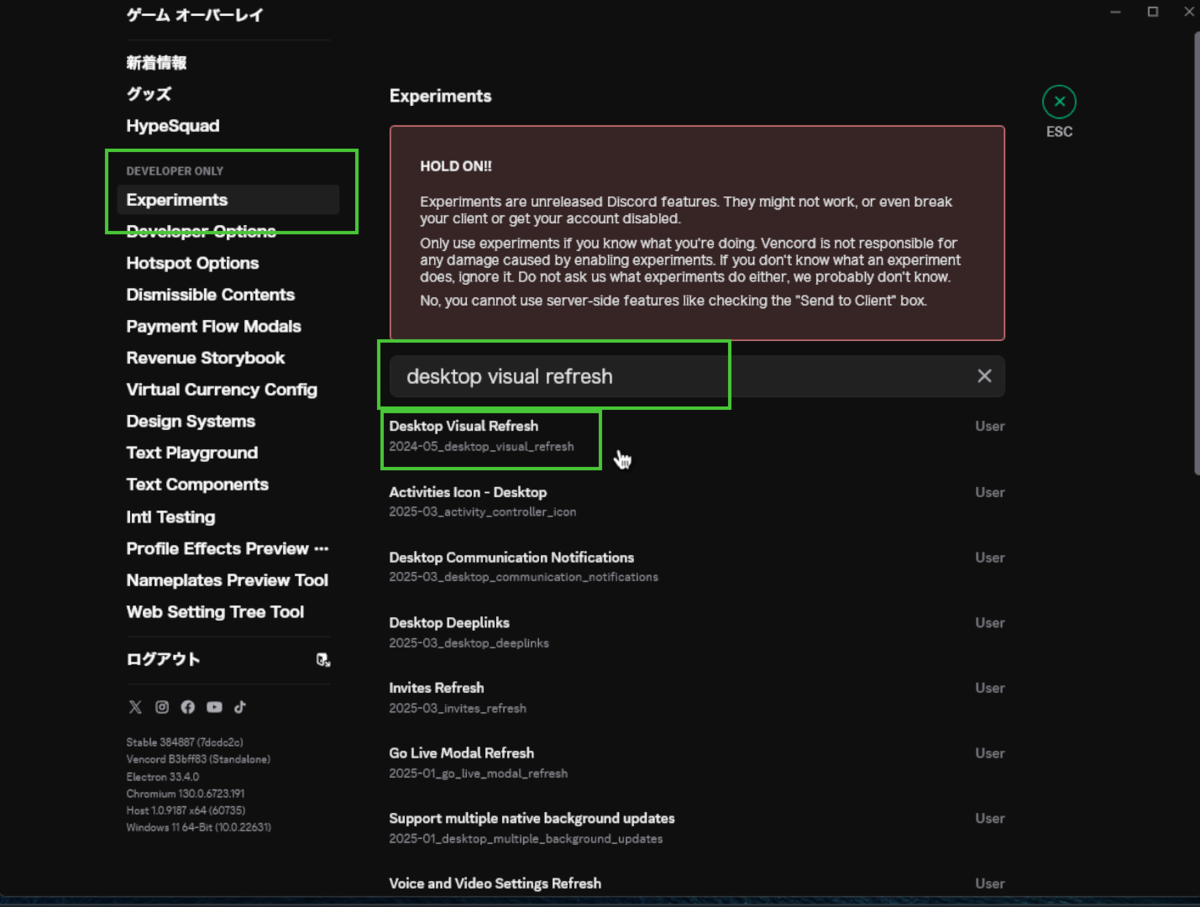Open Discord's X (Twitter) social link
This screenshot has height=907, width=1200.
(135, 707)
